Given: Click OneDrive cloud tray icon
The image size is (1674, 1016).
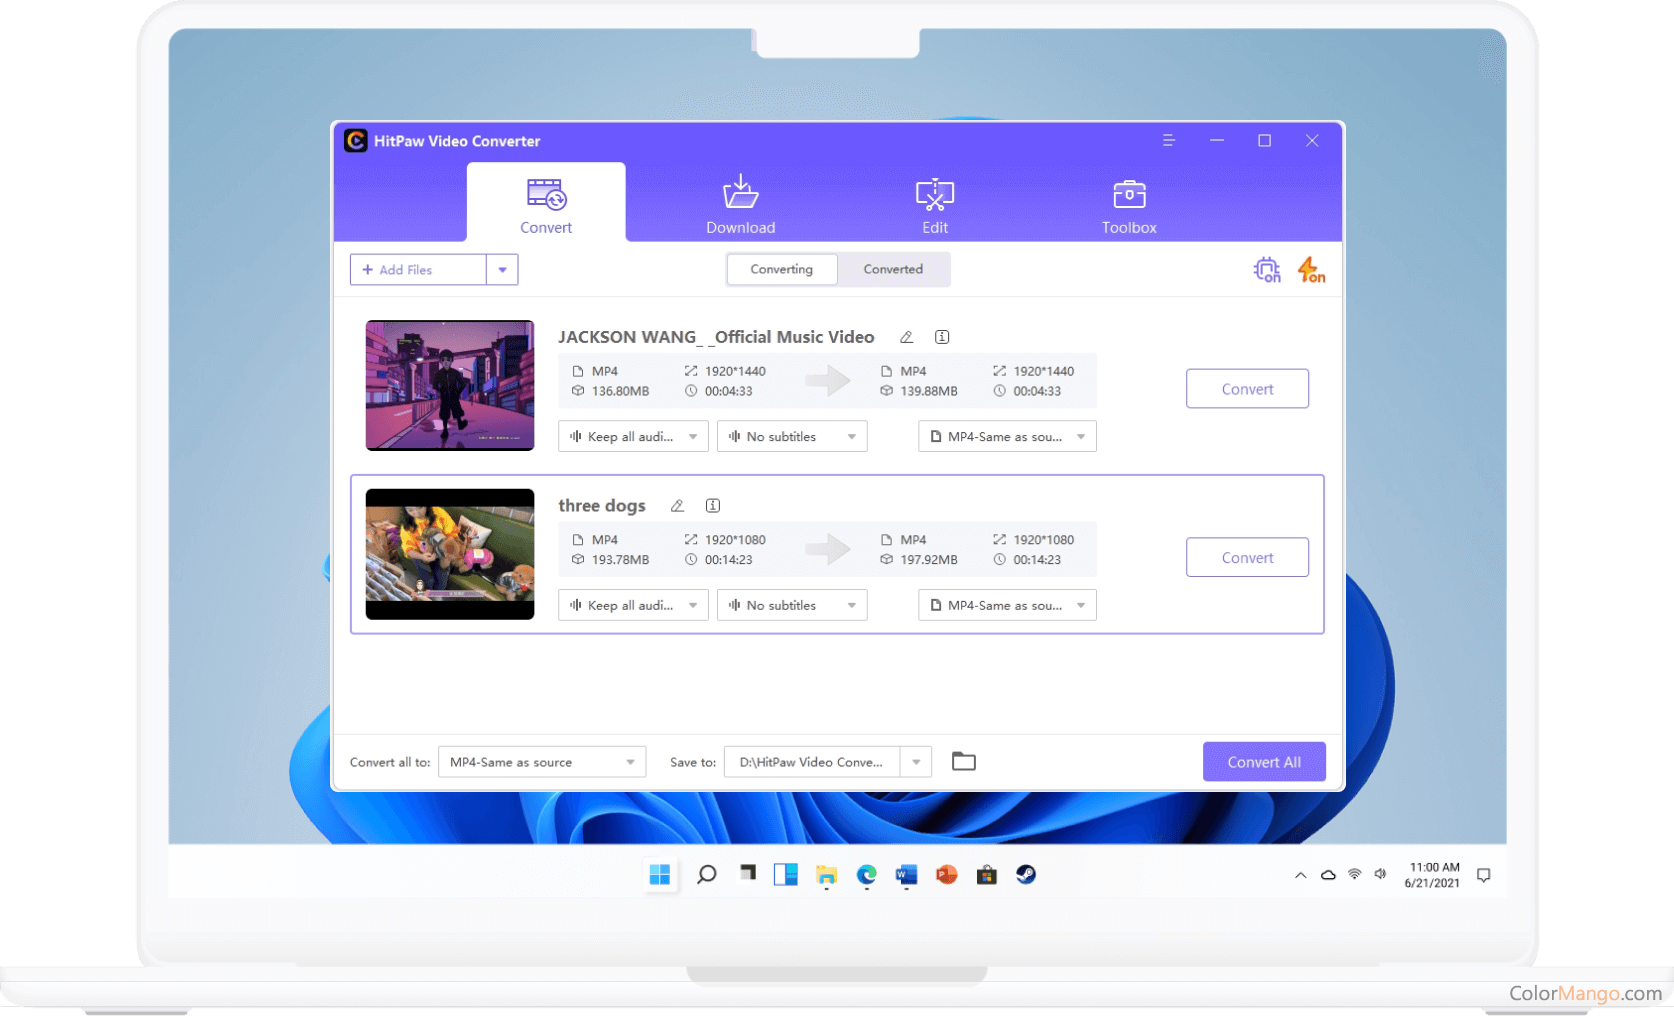Looking at the screenshot, I should click(1328, 875).
